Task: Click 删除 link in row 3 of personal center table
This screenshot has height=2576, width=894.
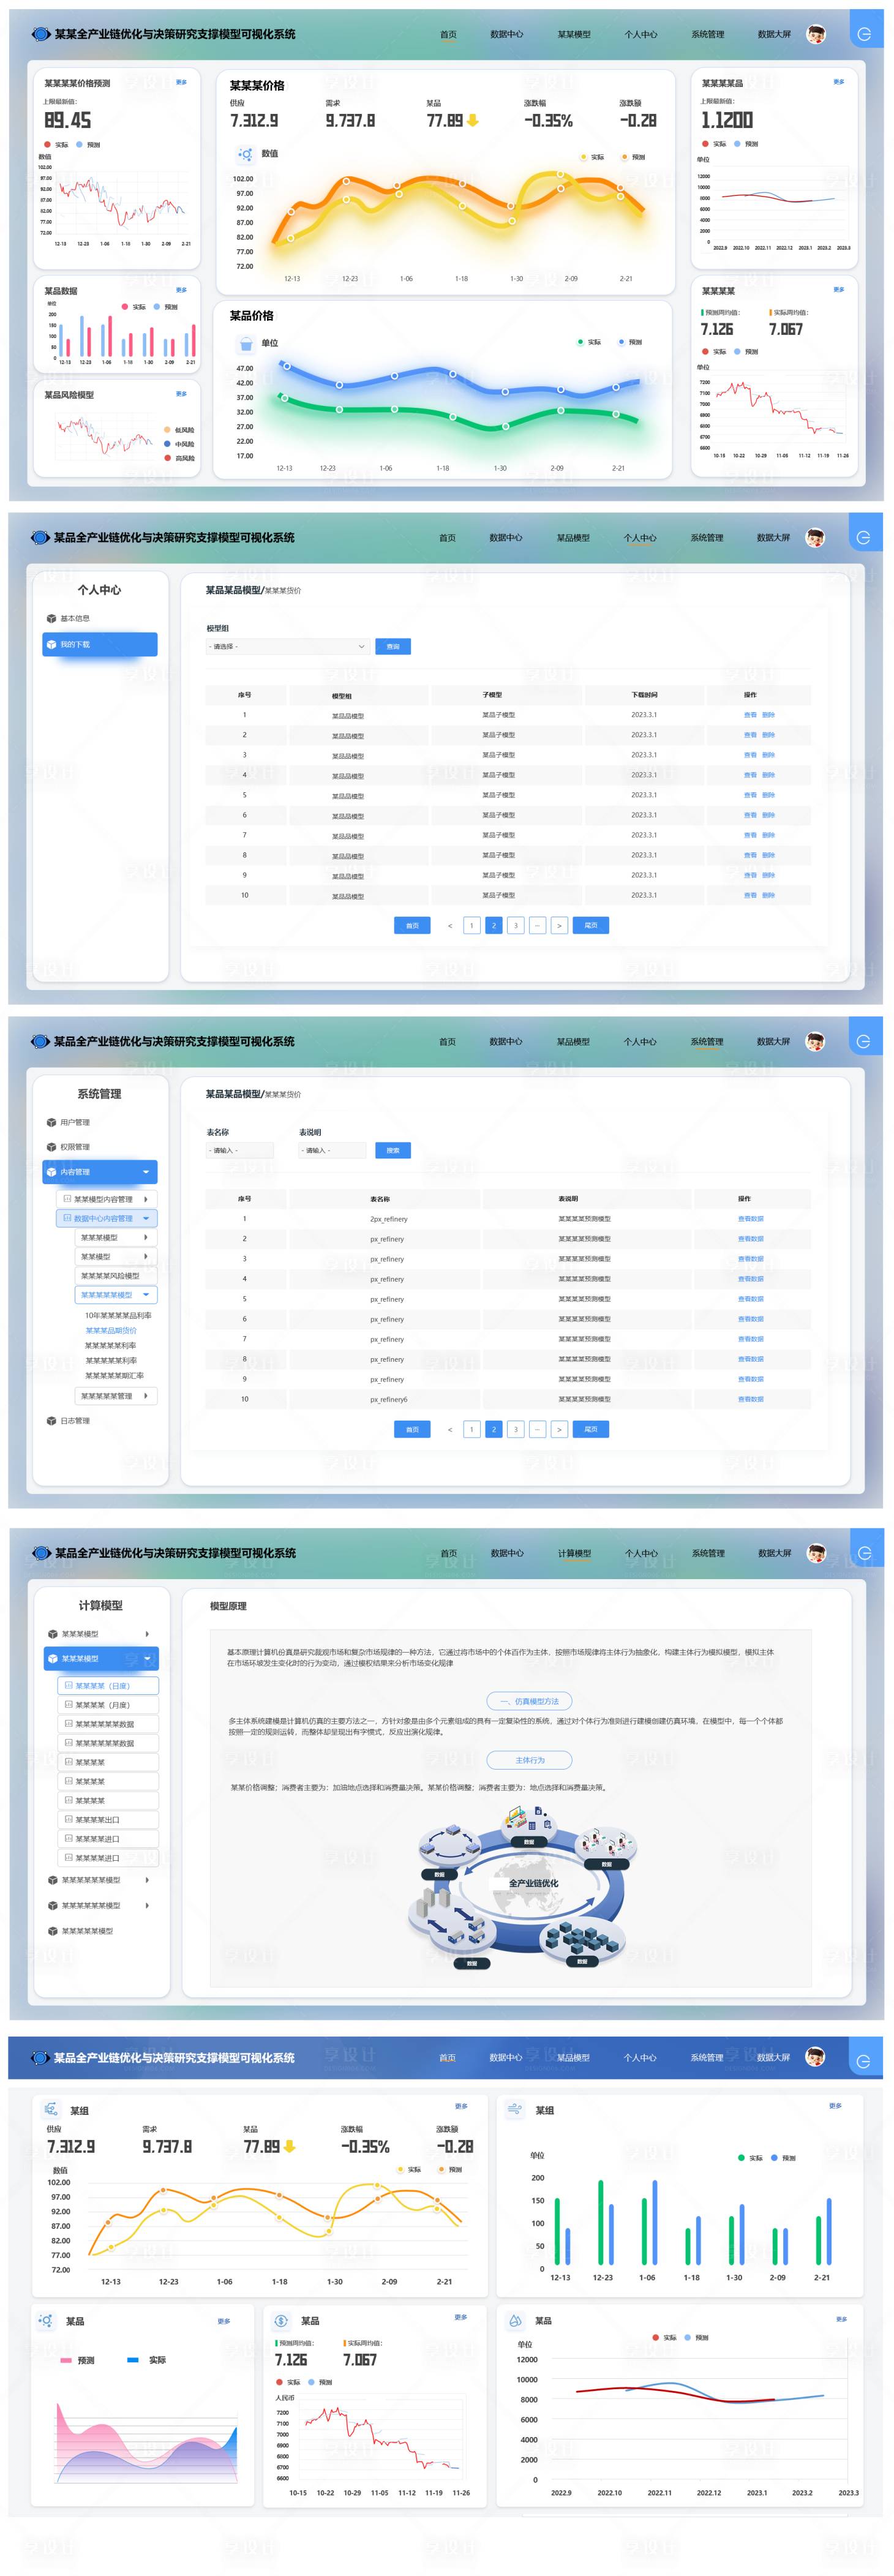Action: click(x=768, y=755)
